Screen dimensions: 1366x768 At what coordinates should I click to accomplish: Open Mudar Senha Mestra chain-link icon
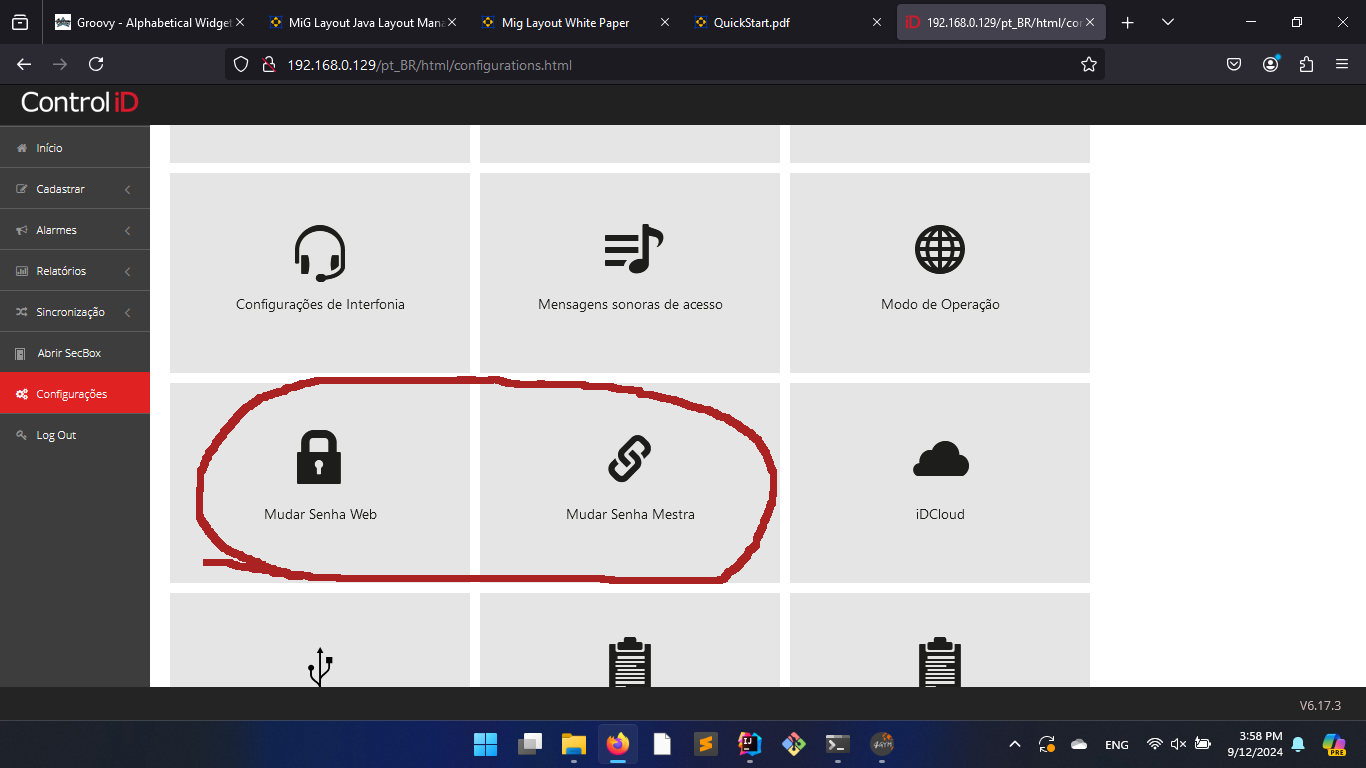630,459
